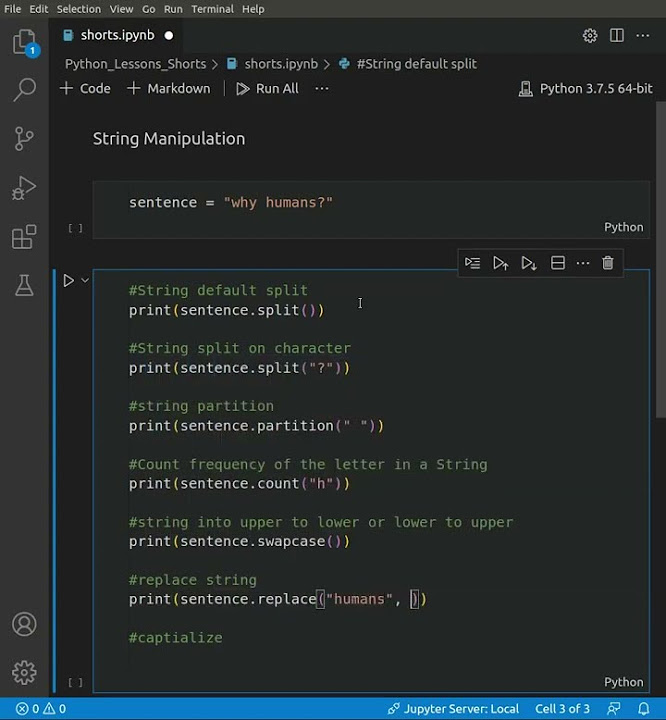Split cell using cell toolbar icon
Screen dimensions: 666x720
click(558, 263)
